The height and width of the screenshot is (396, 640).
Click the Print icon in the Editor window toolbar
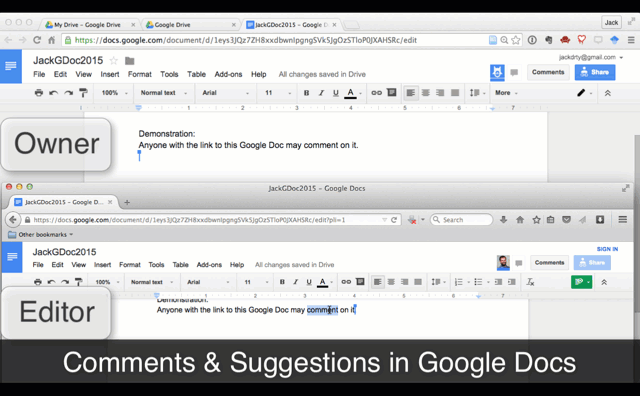click(x=38, y=282)
